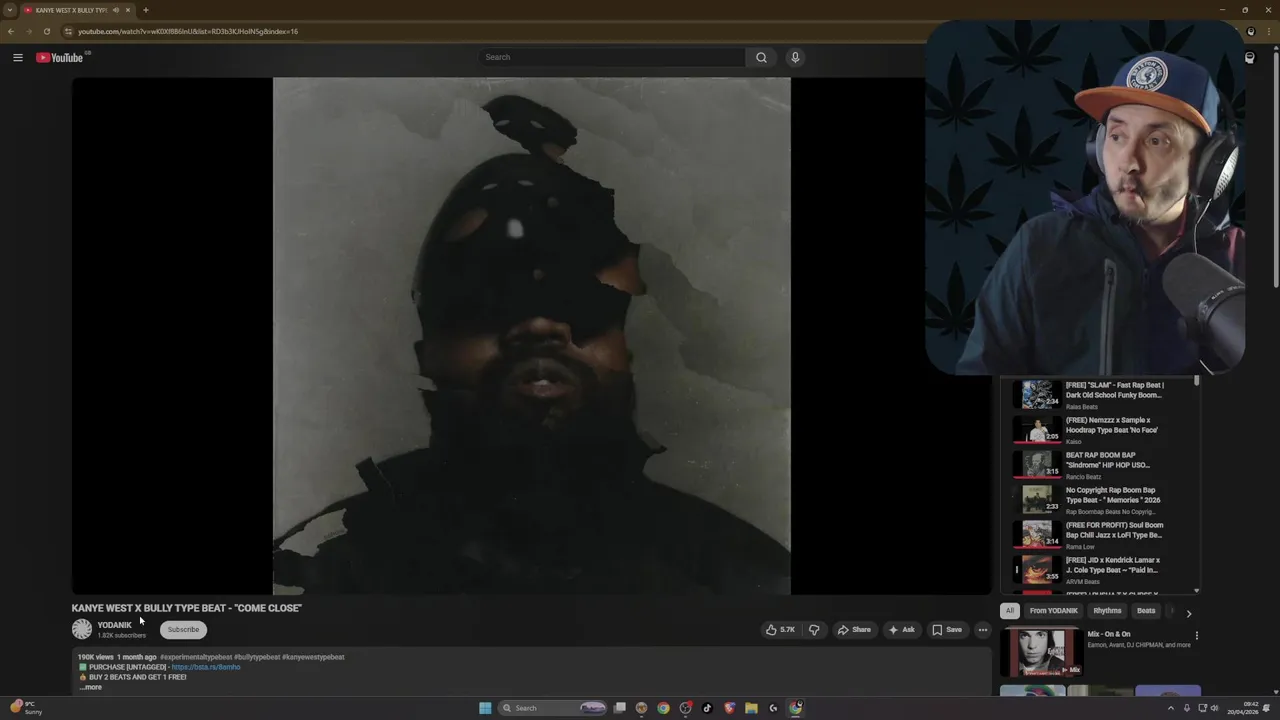This screenshot has width=1280, height=720.
Task: Close the Kanye West X Bully tab
Action: (128, 10)
